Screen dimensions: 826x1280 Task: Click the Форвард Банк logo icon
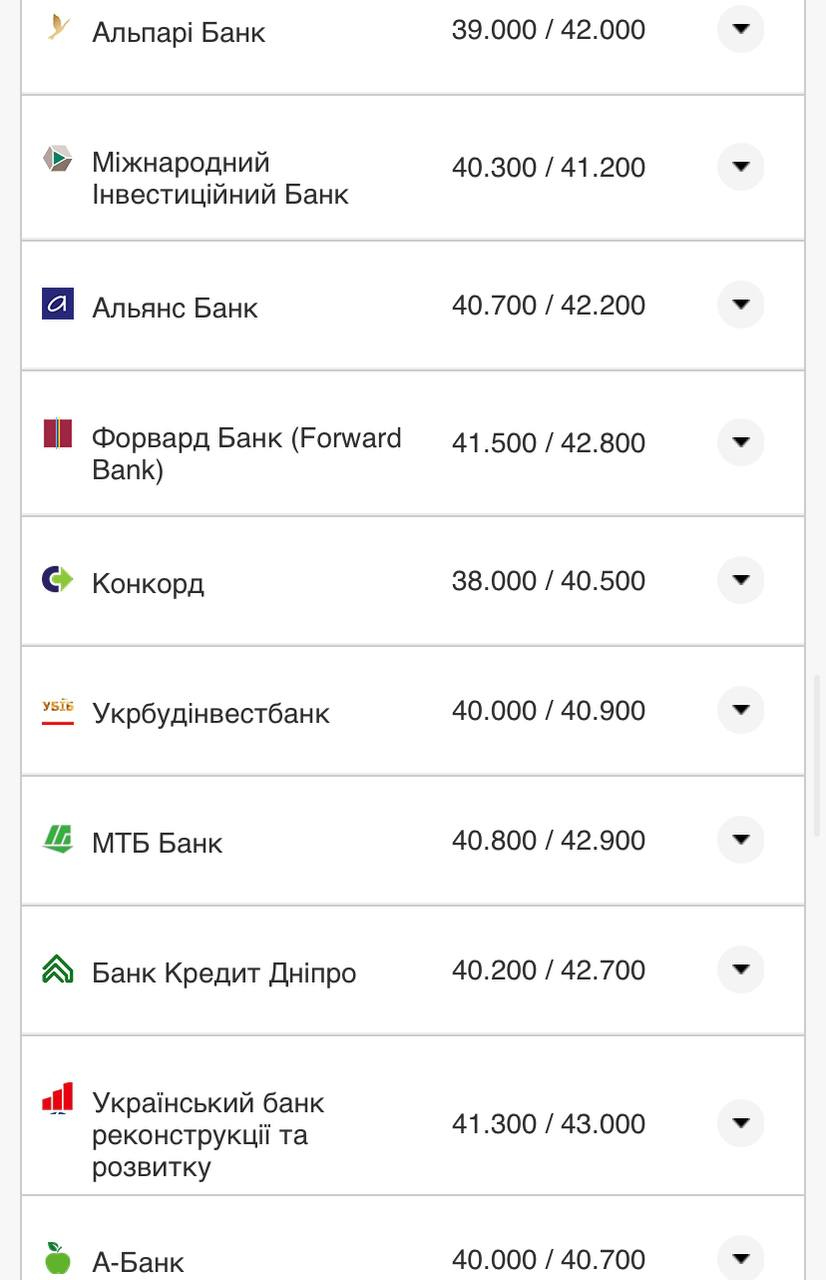point(58,433)
